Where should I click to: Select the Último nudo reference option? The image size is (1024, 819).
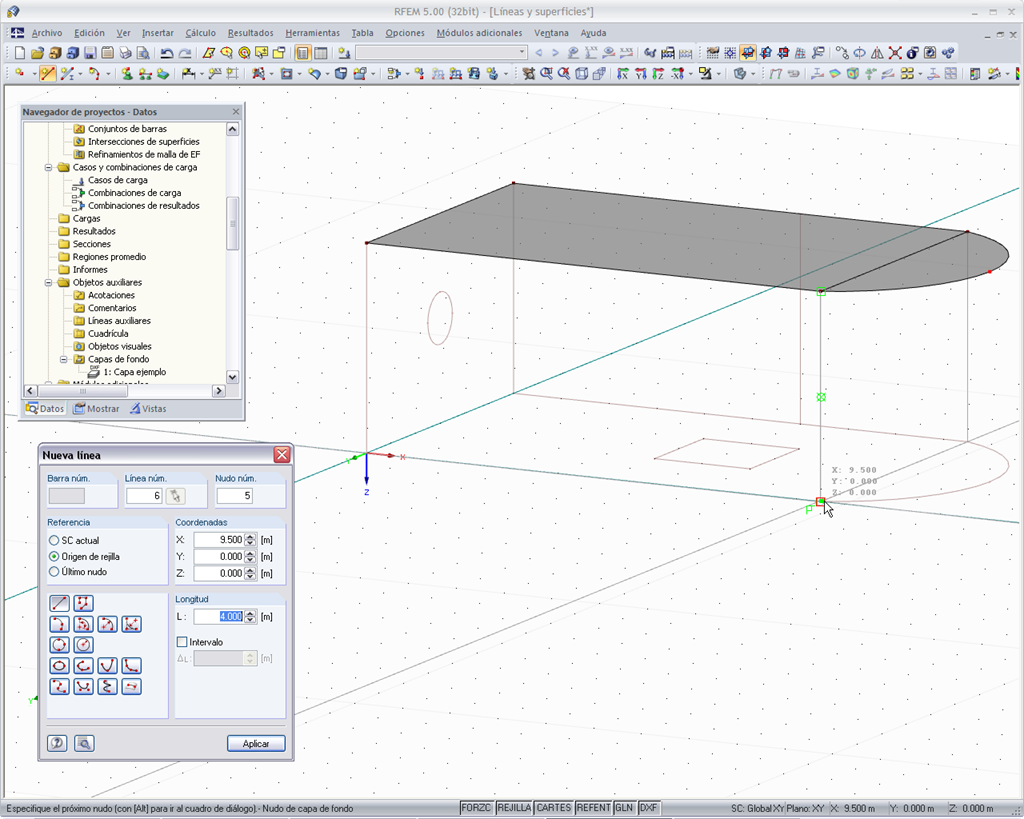coord(54,571)
